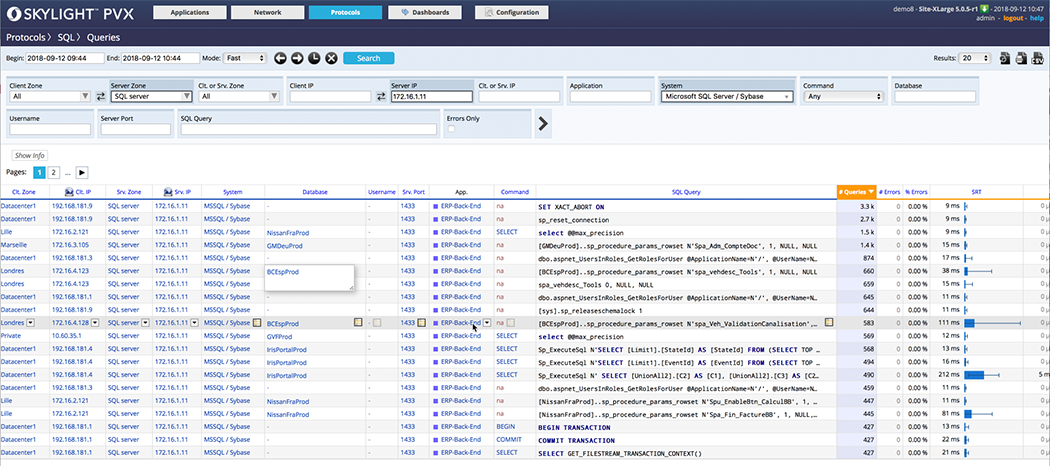This screenshot has width=1050, height=466.
Task: Export results as CSV file
Action: [x=1037, y=59]
